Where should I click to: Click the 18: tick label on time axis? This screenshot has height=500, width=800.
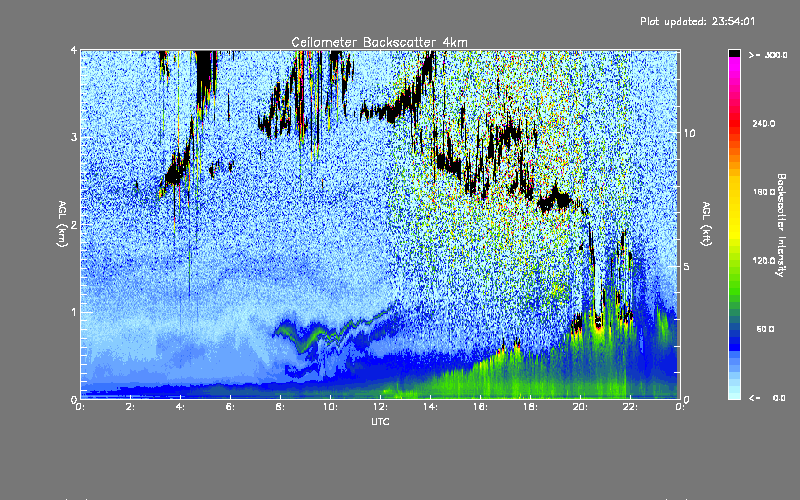(x=530, y=407)
